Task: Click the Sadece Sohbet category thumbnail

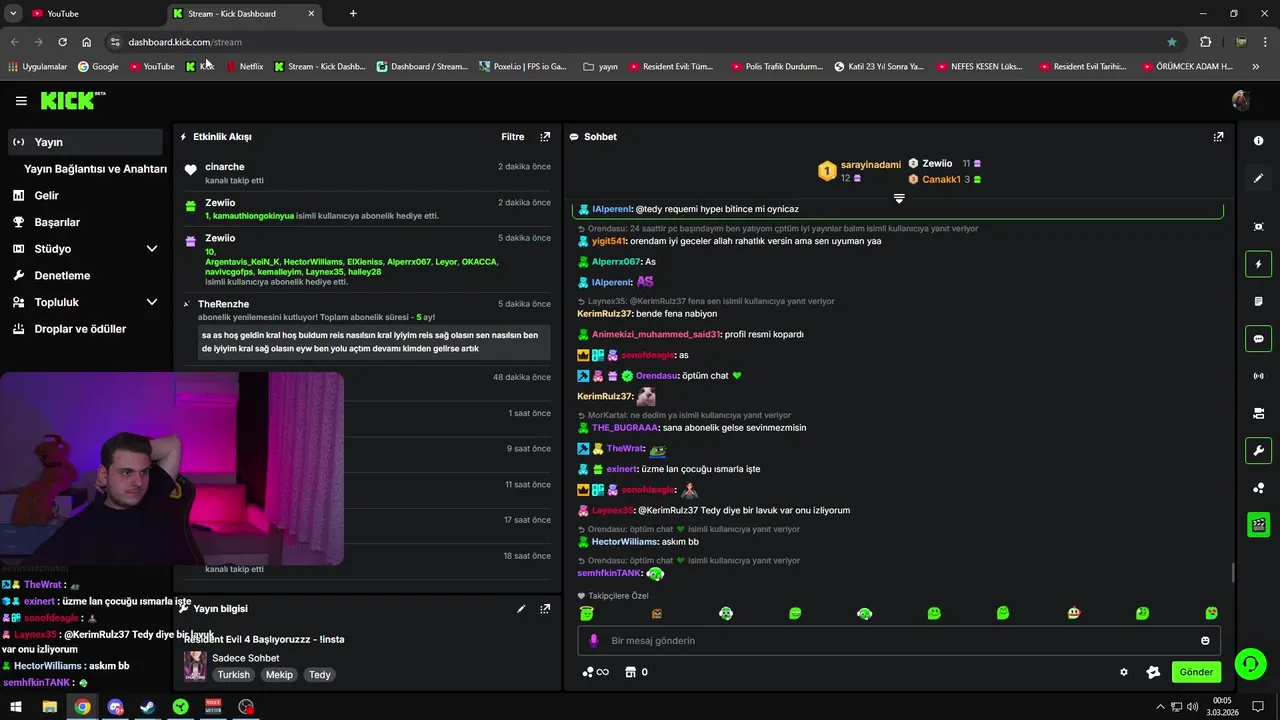Action: [x=196, y=666]
